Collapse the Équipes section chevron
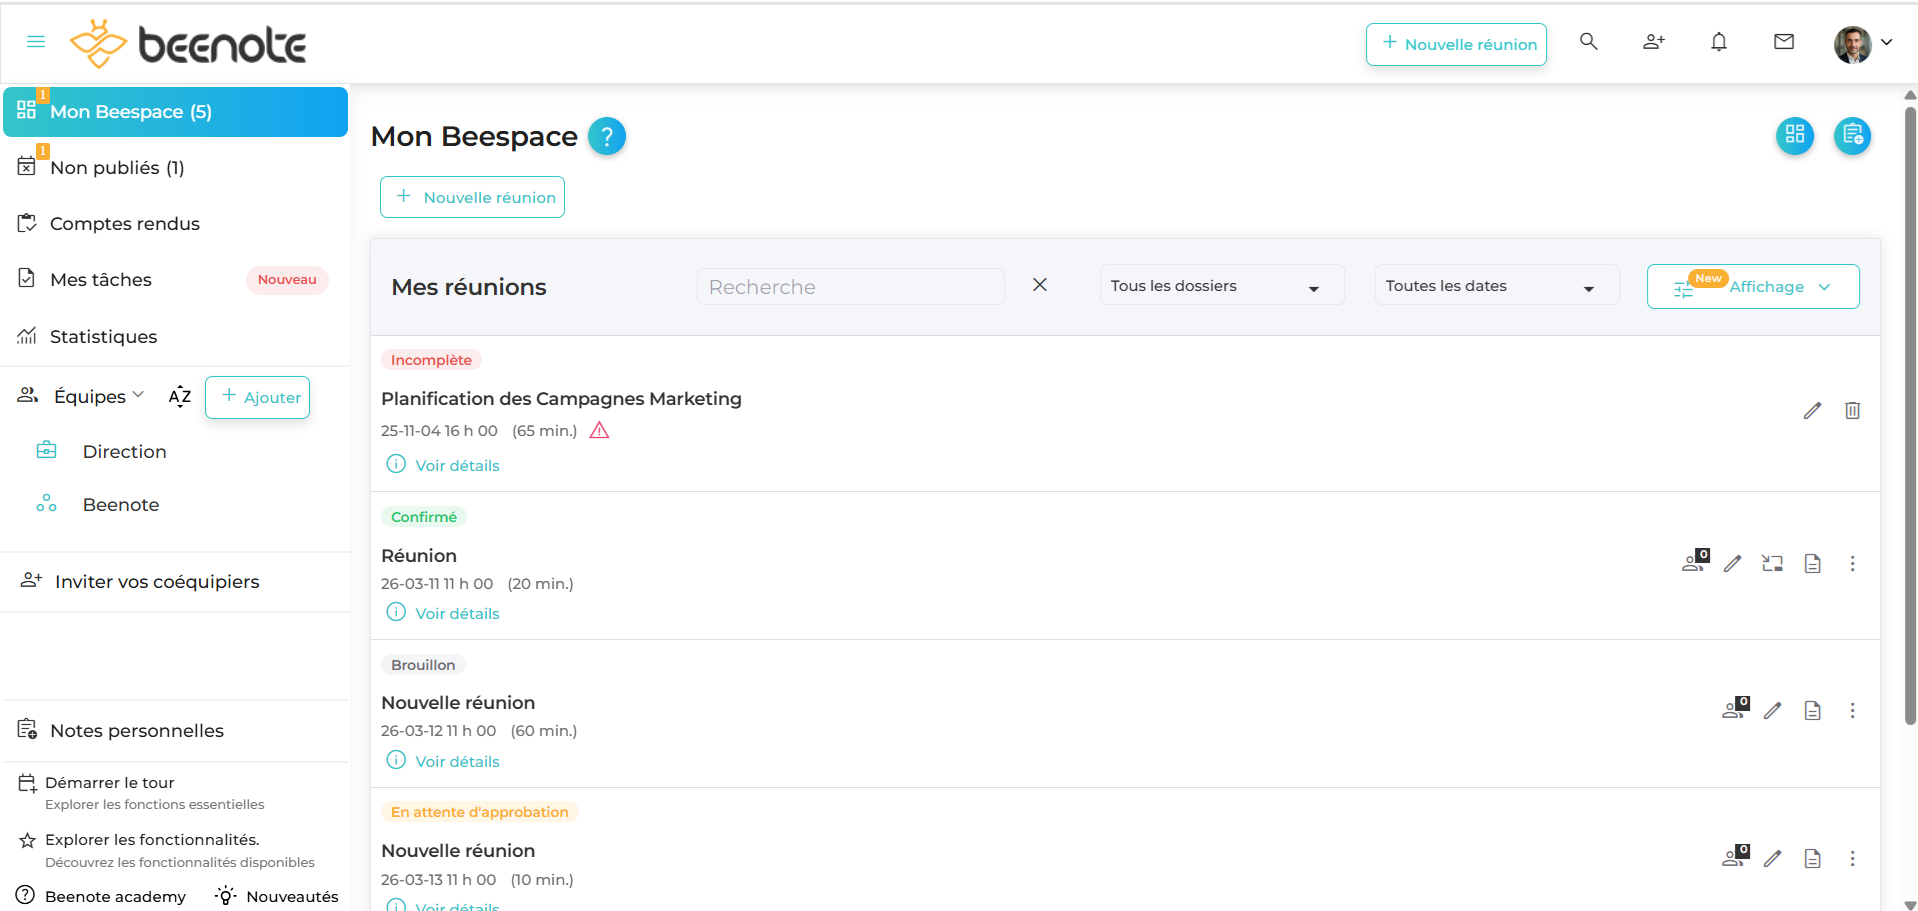The height and width of the screenshot is (911, 1918). [x=138, y=395]
